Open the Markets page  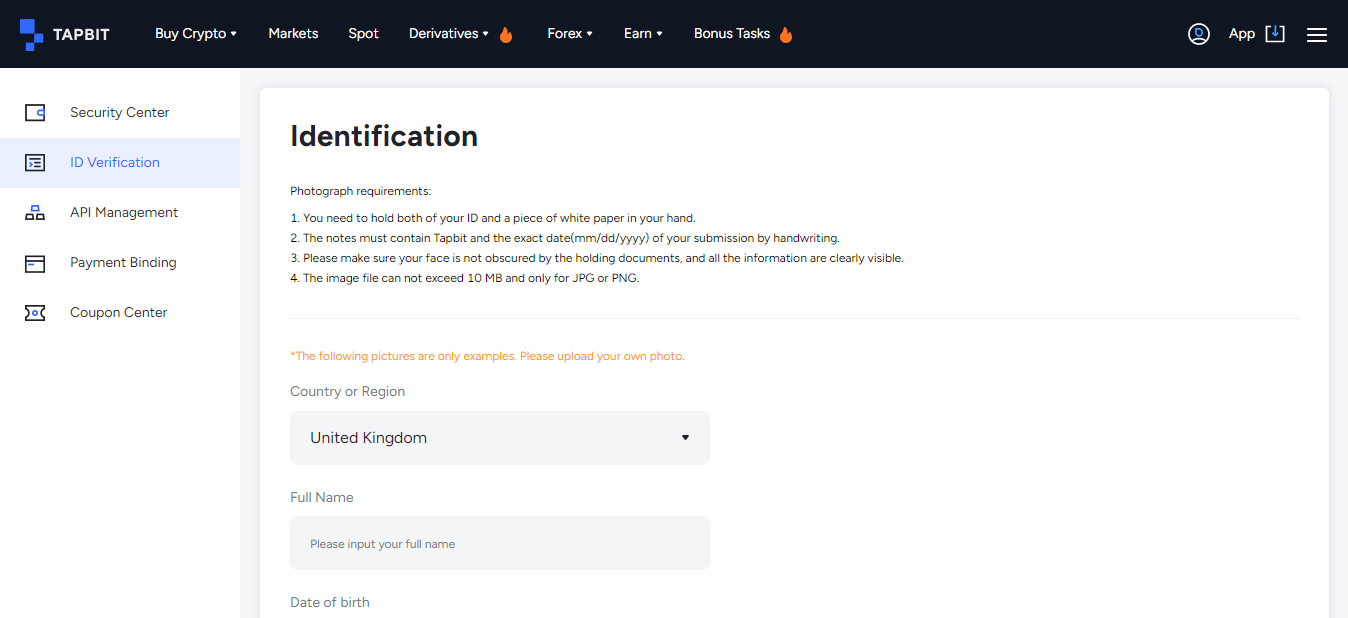click(293, 34)
